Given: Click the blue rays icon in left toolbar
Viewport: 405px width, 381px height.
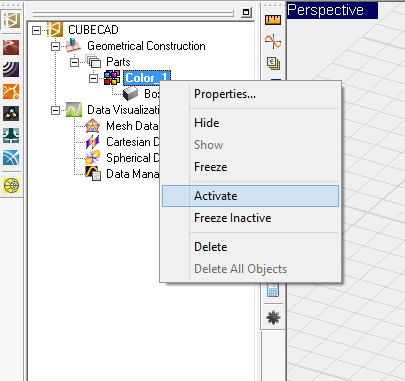Looking at the screenshot, I should pyautogui.click(x=11, y=158).
